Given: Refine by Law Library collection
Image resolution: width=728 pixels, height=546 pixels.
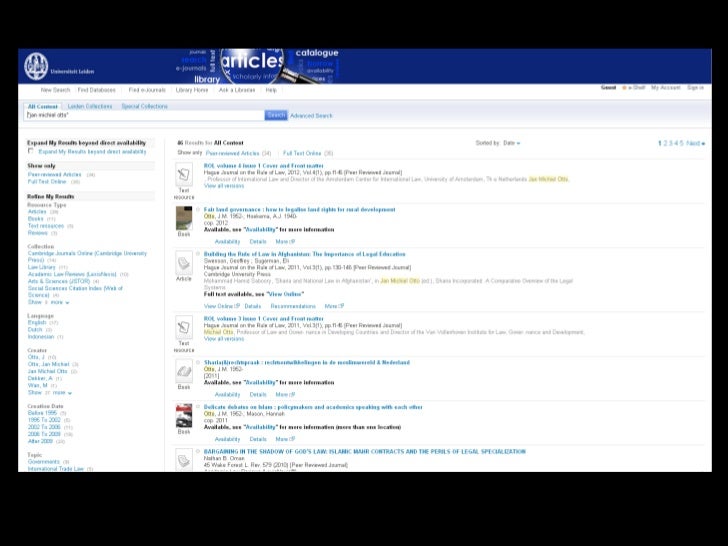Looking at the screenshot, I should (41, 267).
